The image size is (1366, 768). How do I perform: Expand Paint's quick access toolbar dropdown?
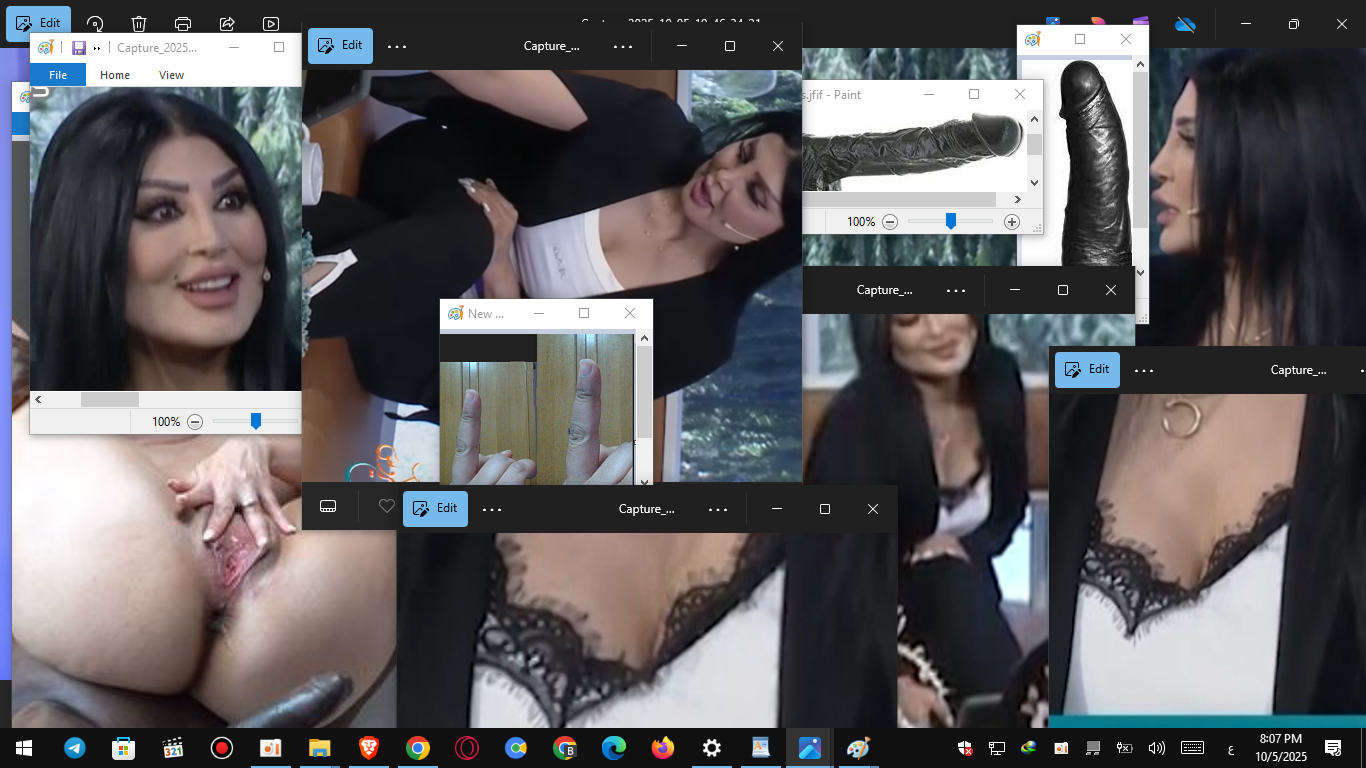(x=97, y=47)
